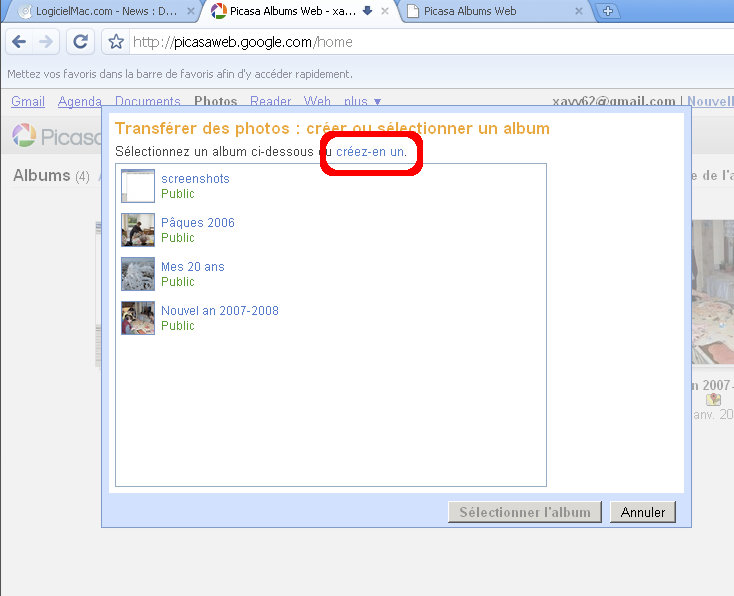The height and width of the screenshot is (596, 734).
Task: Select the Nouvel an 2007-2008 album link
Action: pyautogui.click(x=220, y=311)
